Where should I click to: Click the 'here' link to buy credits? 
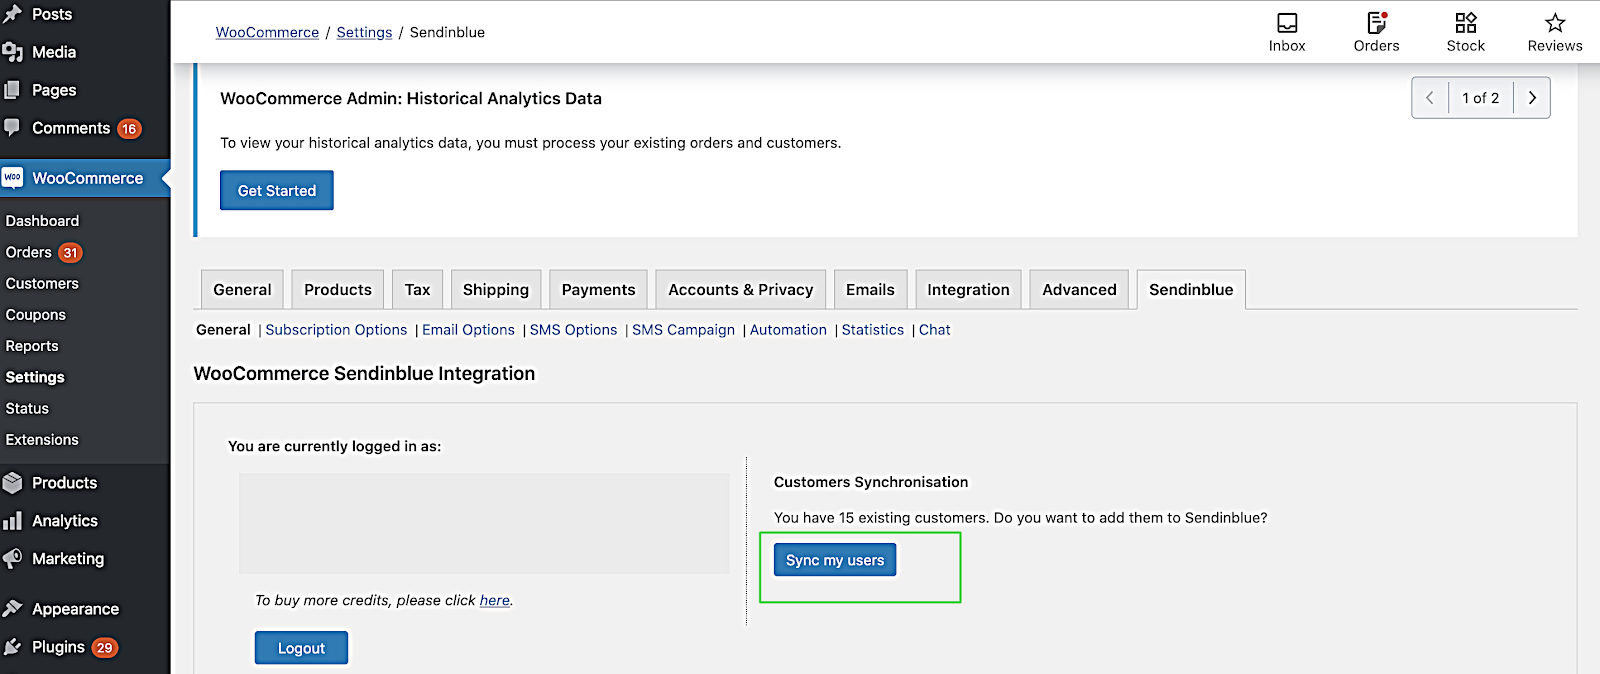495,600
